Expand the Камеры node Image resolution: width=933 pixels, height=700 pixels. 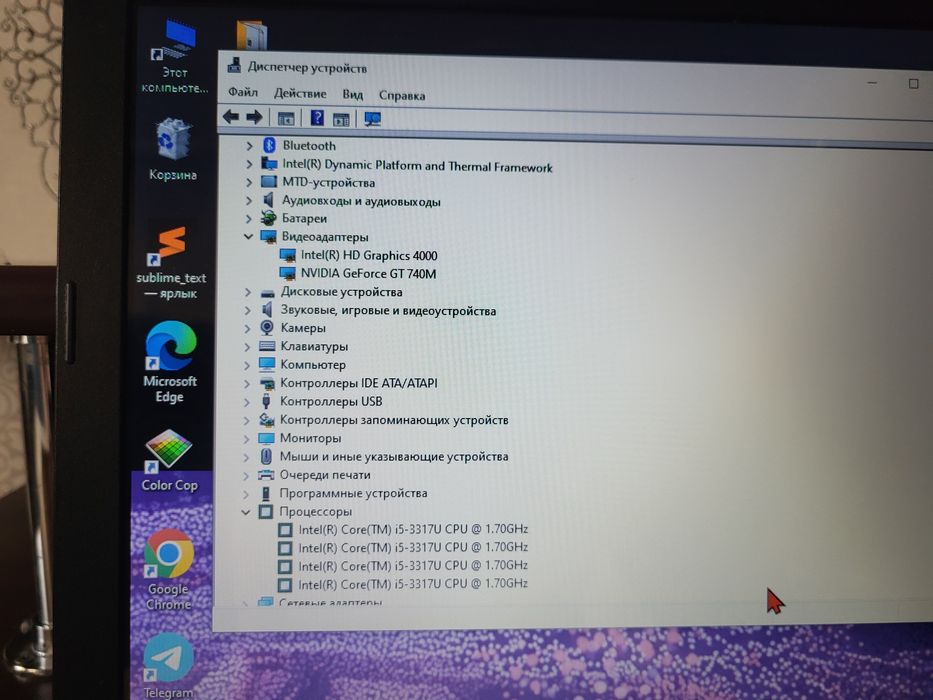[248, 328]
